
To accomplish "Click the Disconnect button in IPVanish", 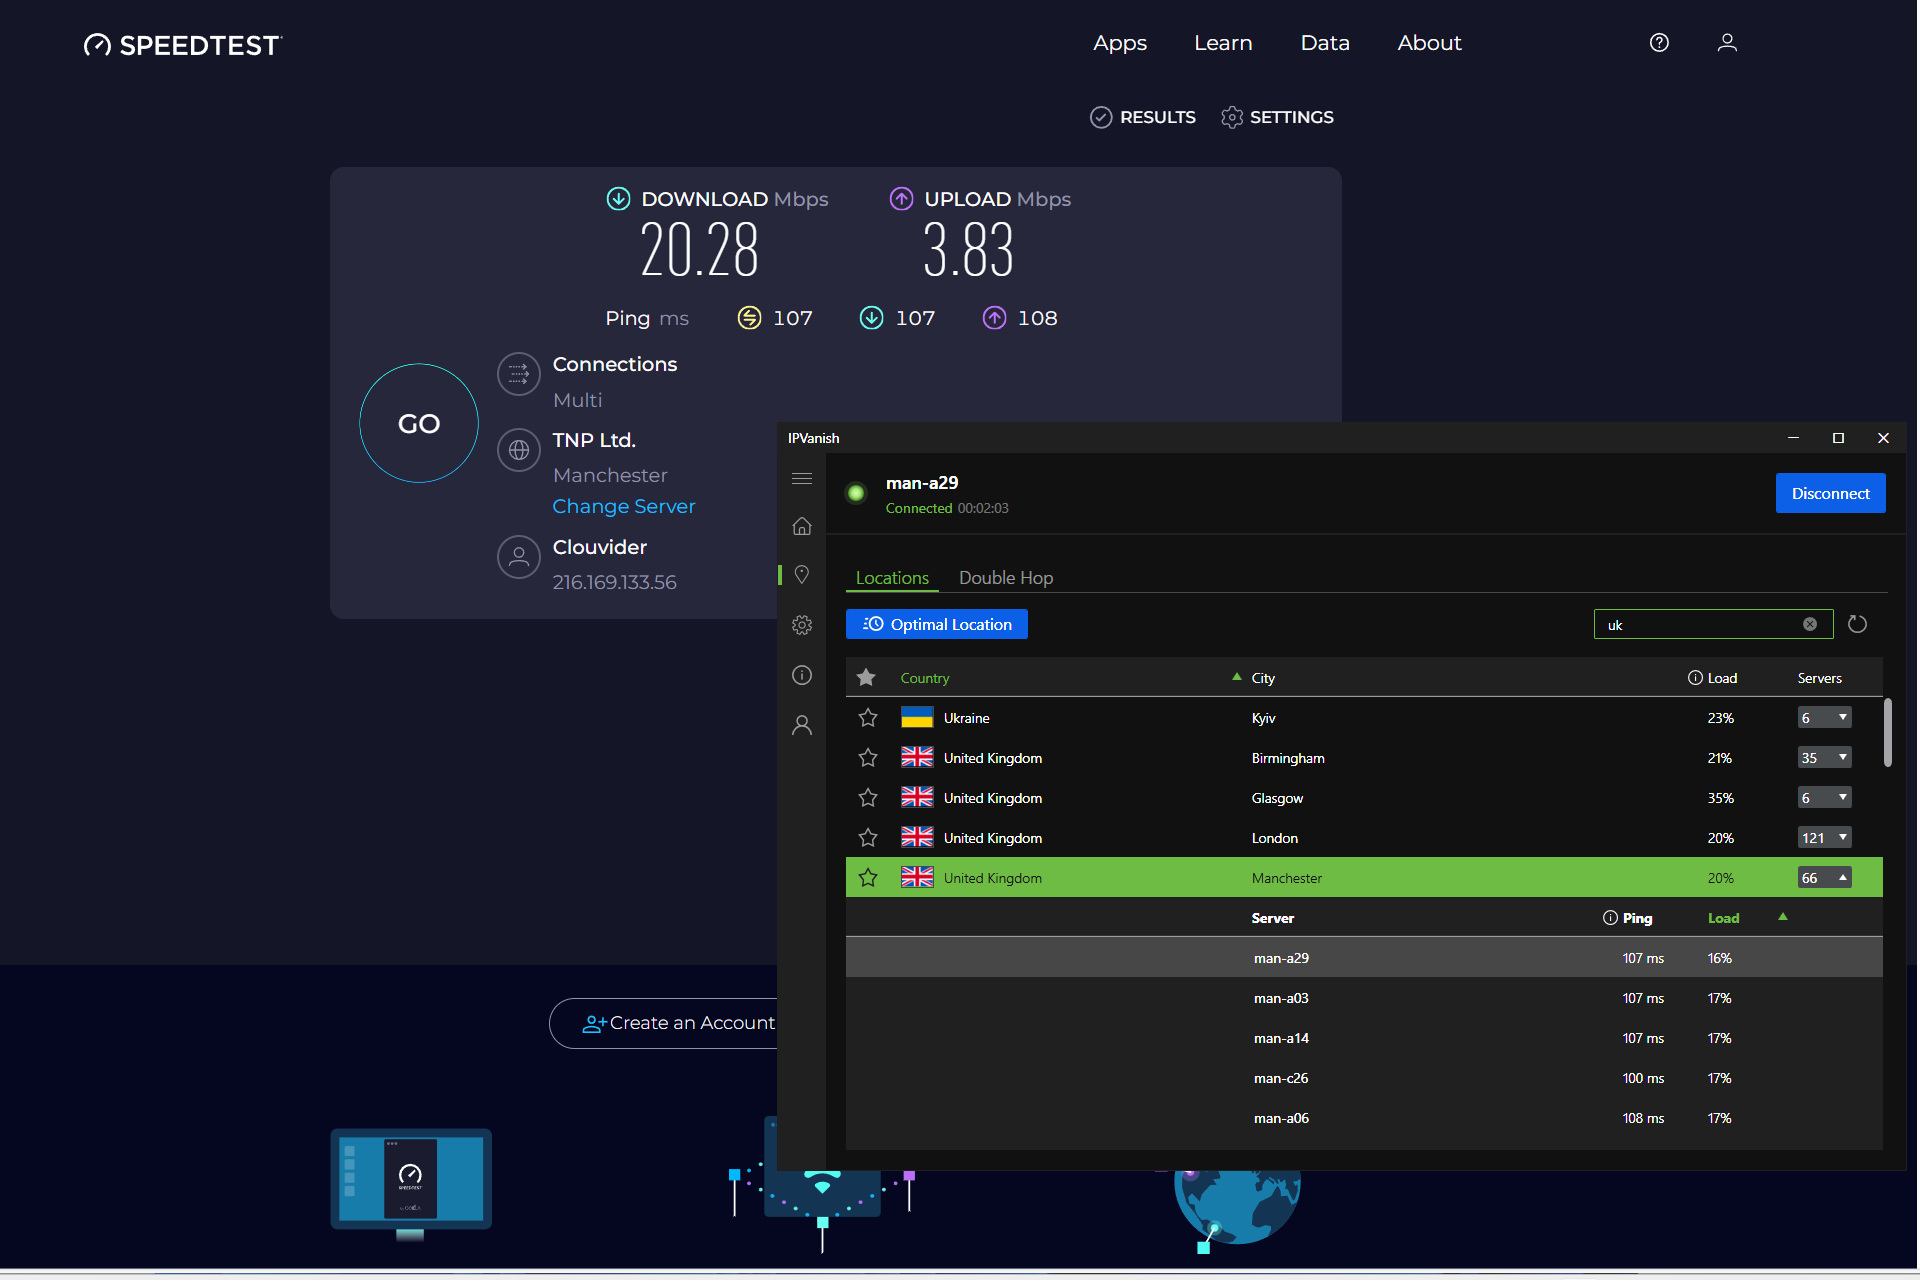I will click(1829, 493).
